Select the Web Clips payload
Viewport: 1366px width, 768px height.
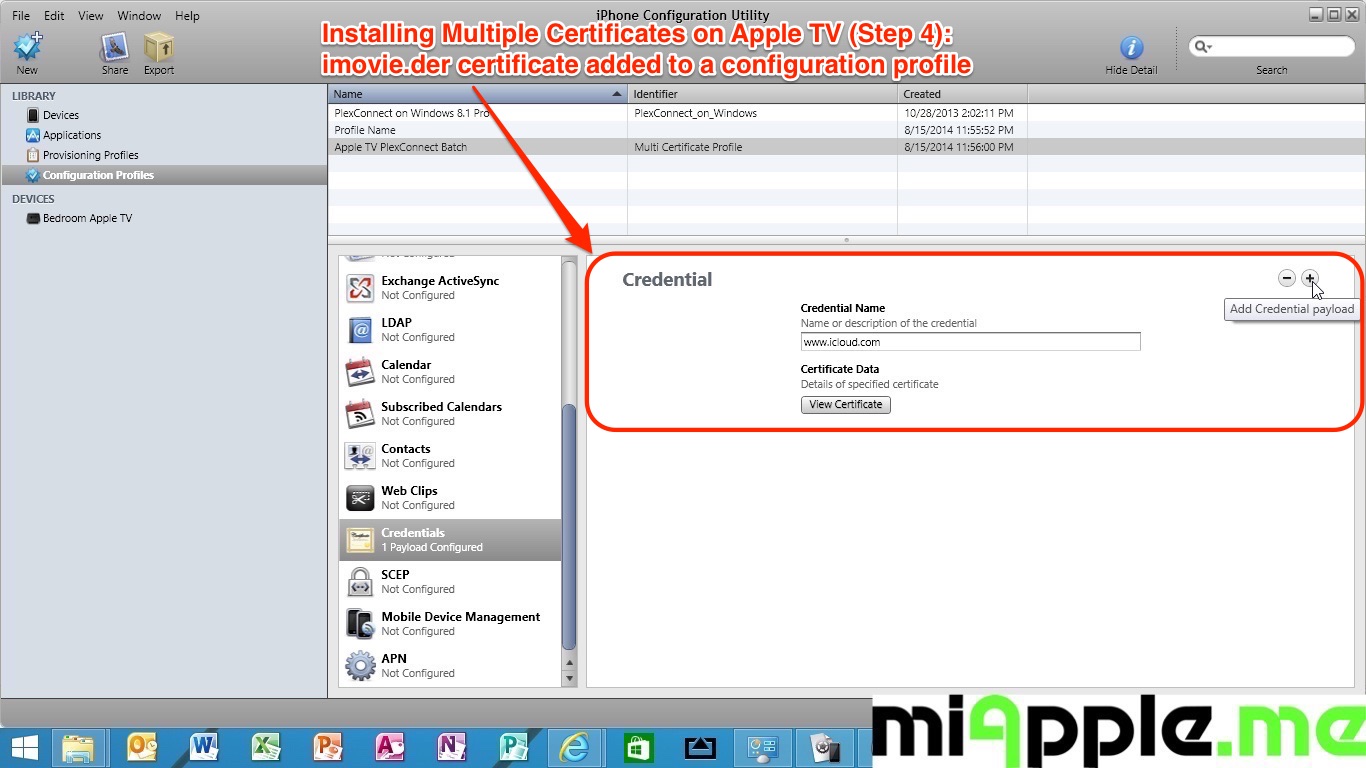[409, 497]
